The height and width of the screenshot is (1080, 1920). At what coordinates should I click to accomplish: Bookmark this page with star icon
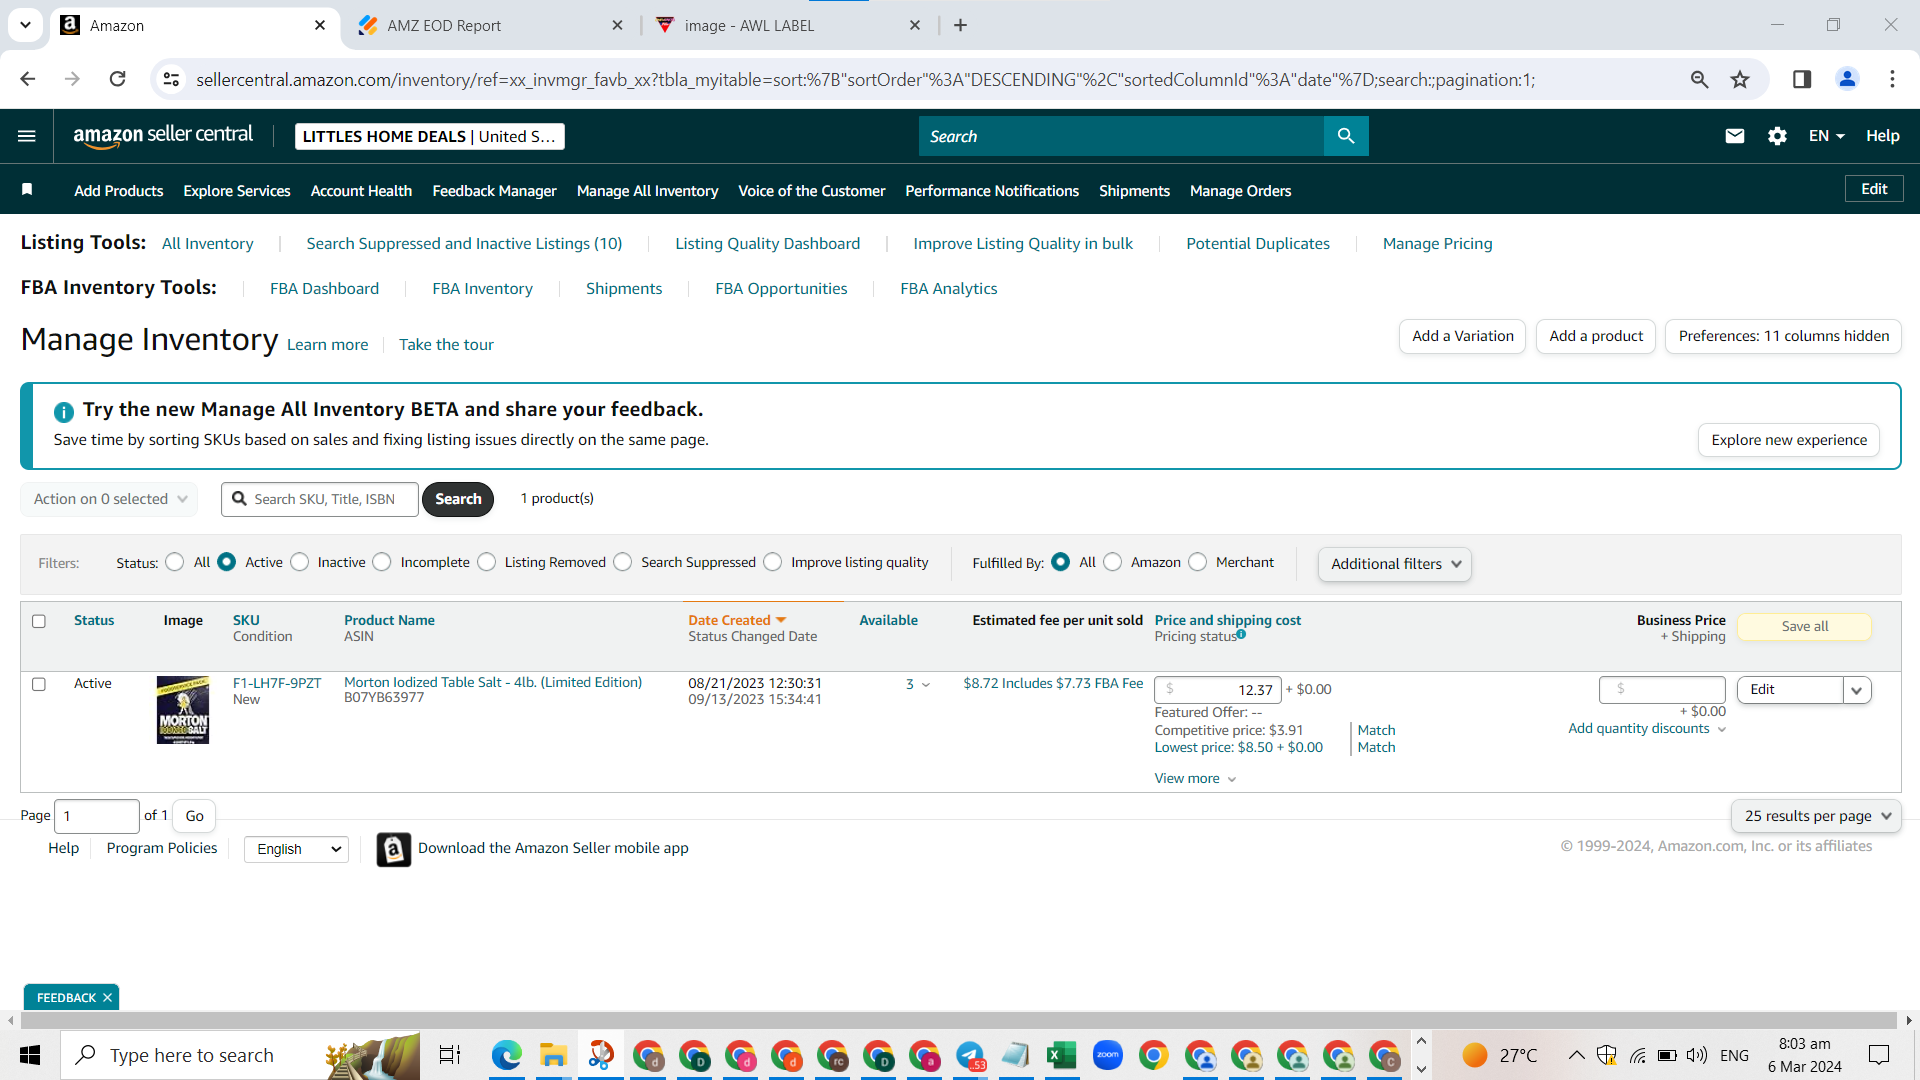(1740, 79)
